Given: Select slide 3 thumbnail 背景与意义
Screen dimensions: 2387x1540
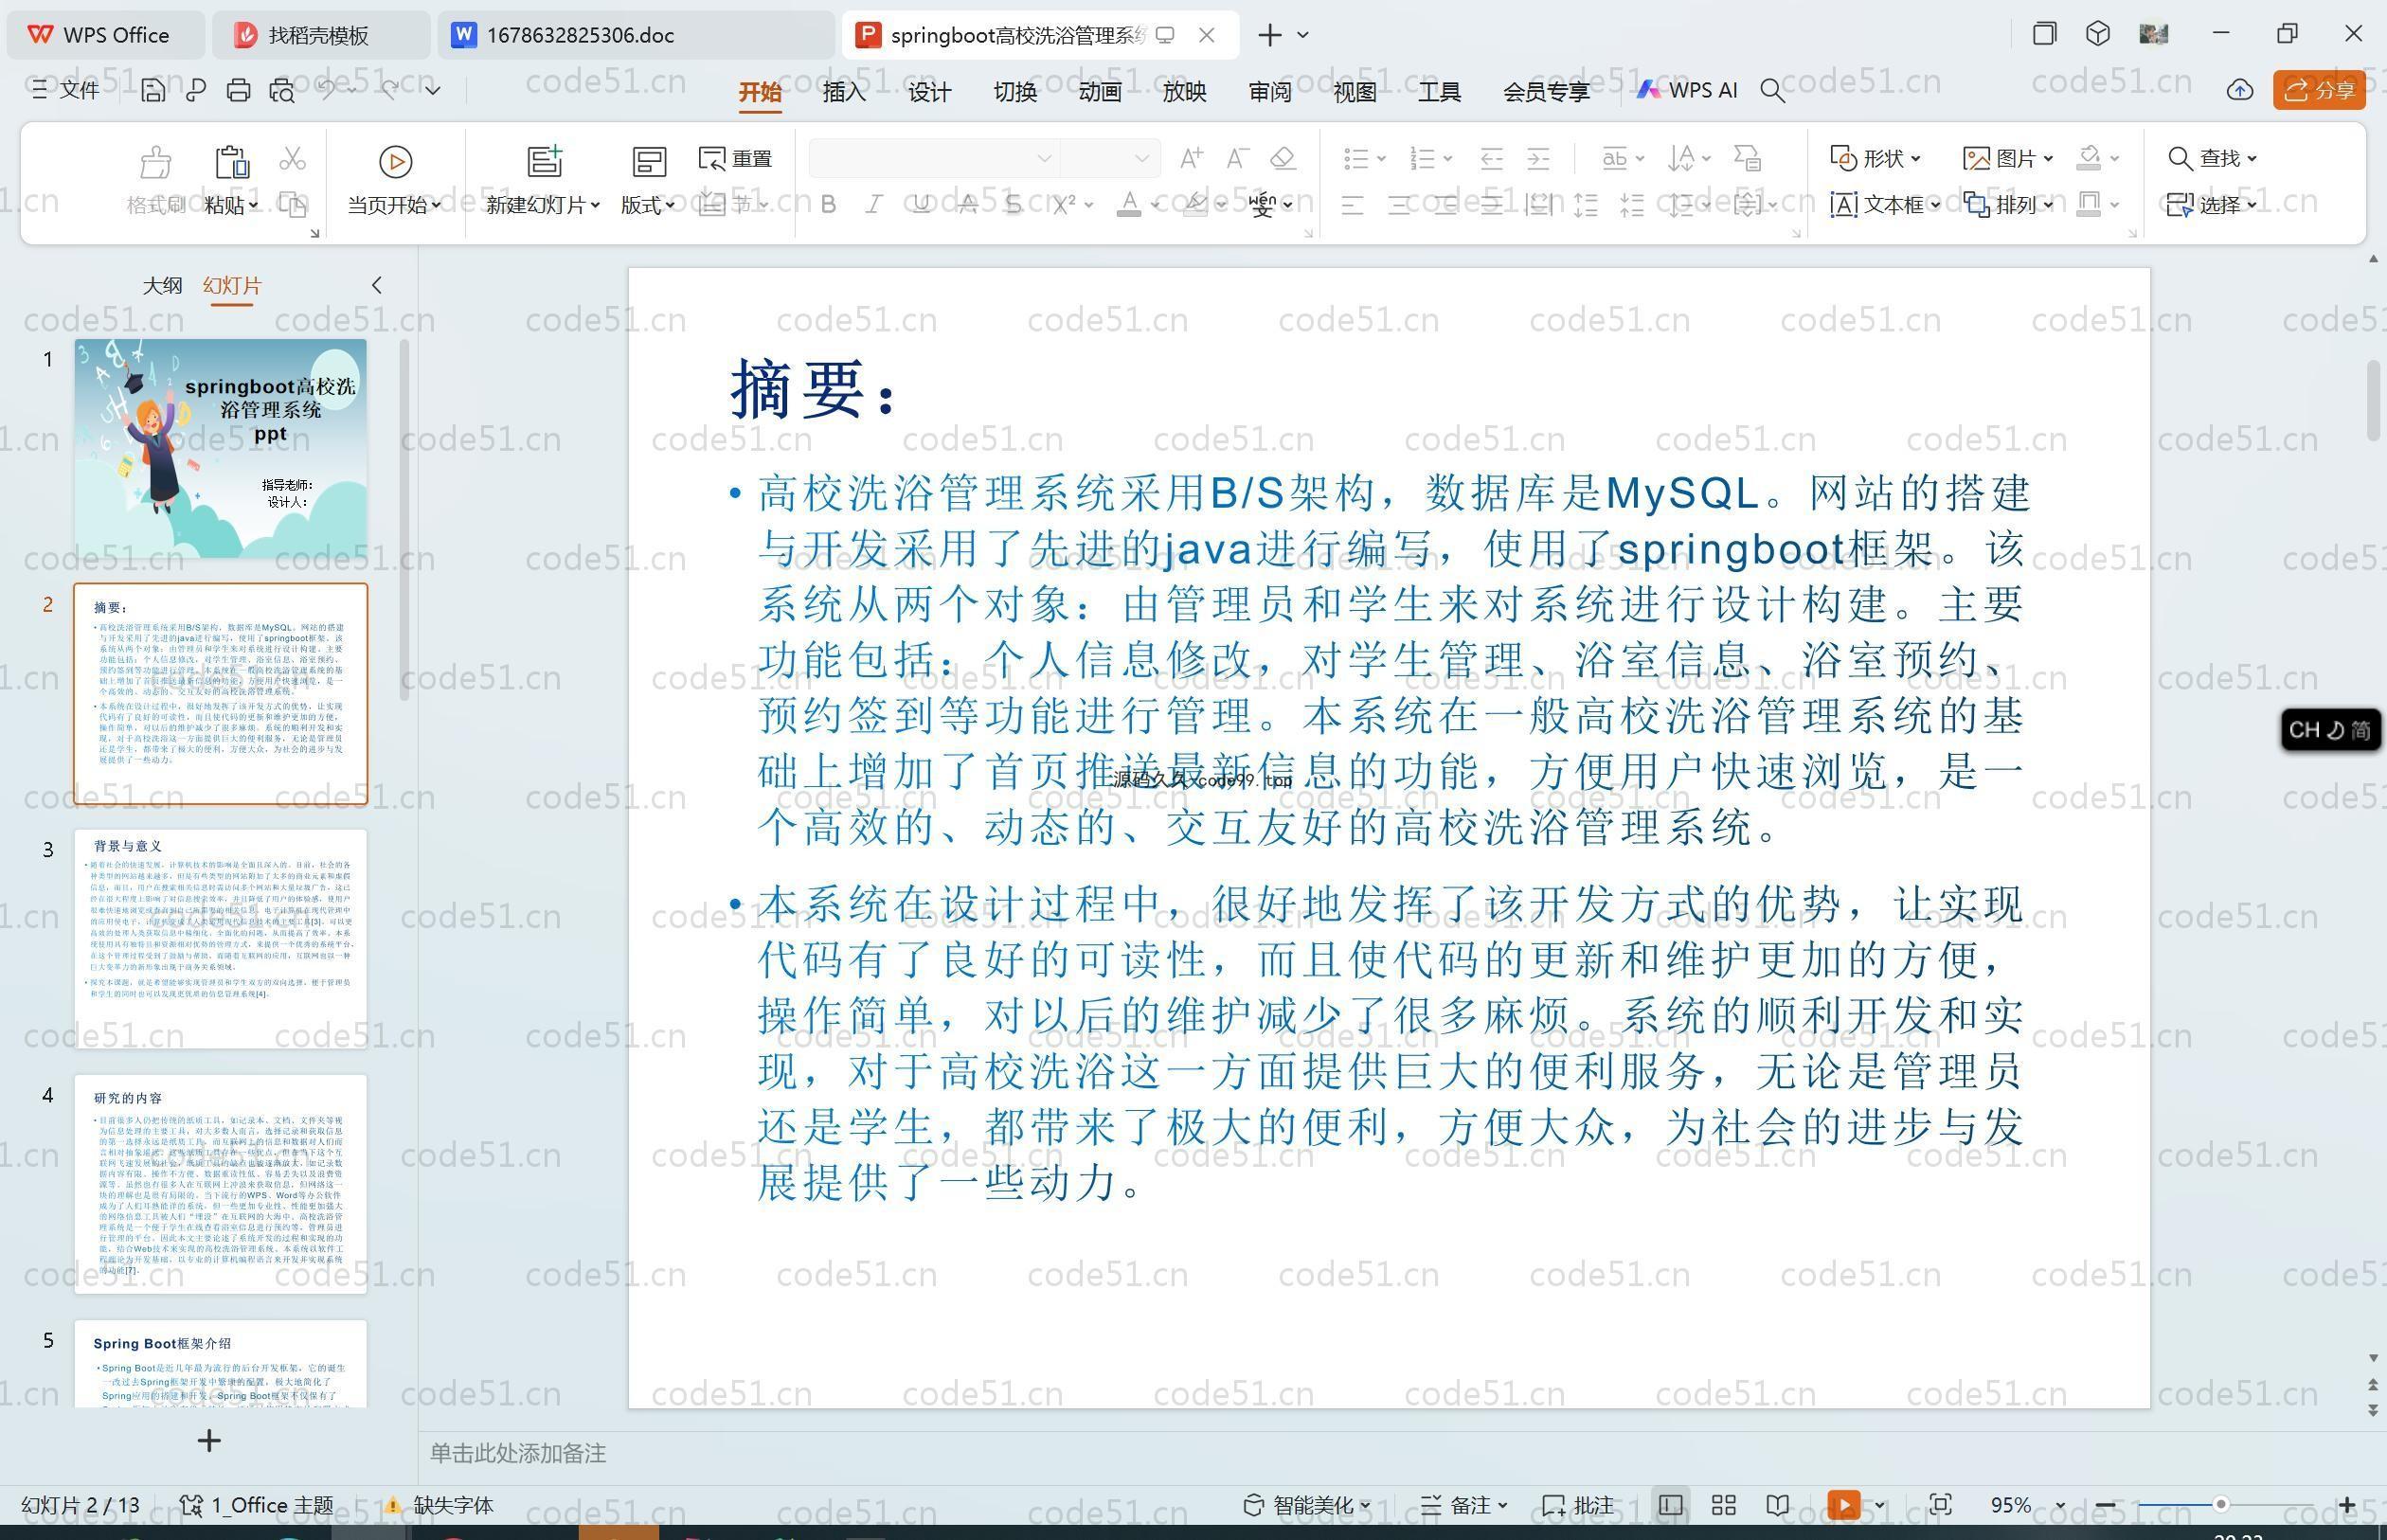Looking at the screenshot, I should coord(220,939).
